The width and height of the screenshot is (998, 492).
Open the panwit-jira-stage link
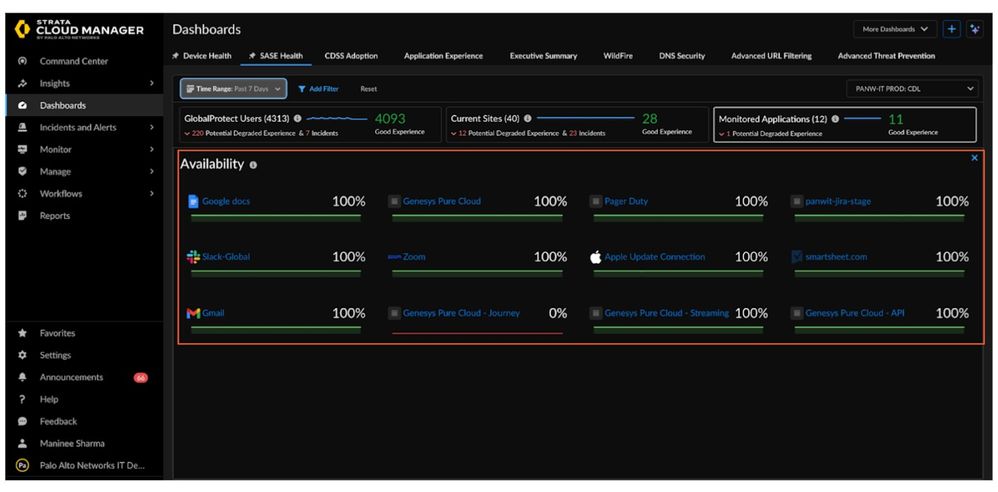pyautogui.click(x=838, y=201)
